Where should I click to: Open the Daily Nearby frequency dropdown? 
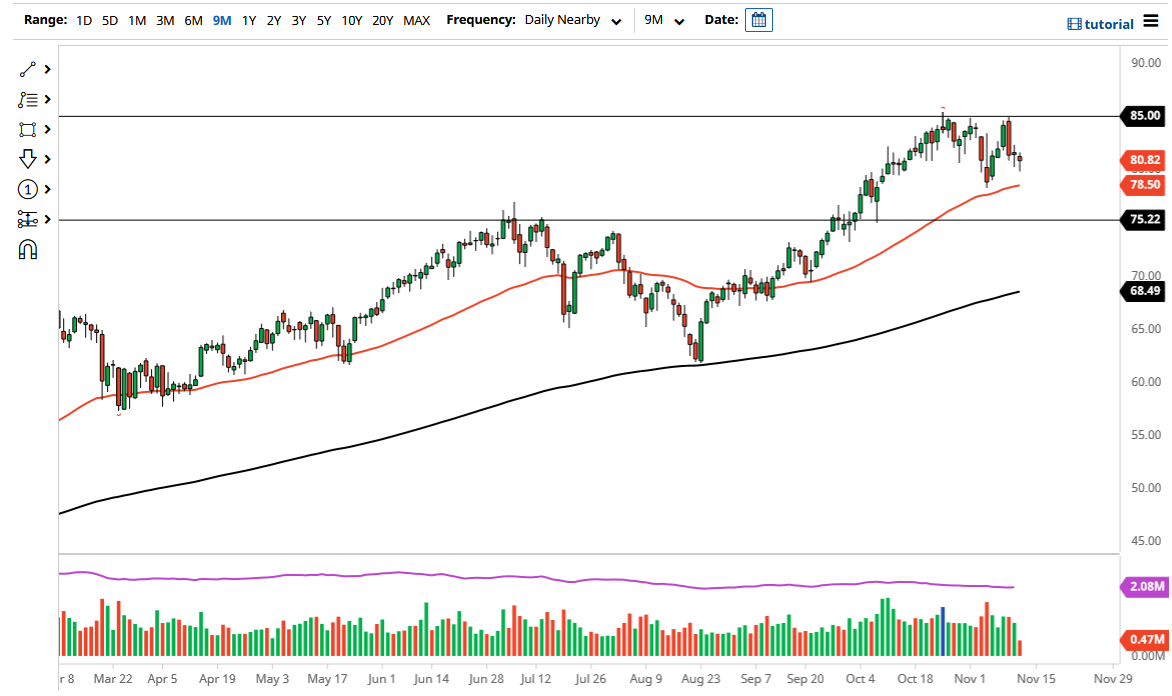(x=572, y=19)
